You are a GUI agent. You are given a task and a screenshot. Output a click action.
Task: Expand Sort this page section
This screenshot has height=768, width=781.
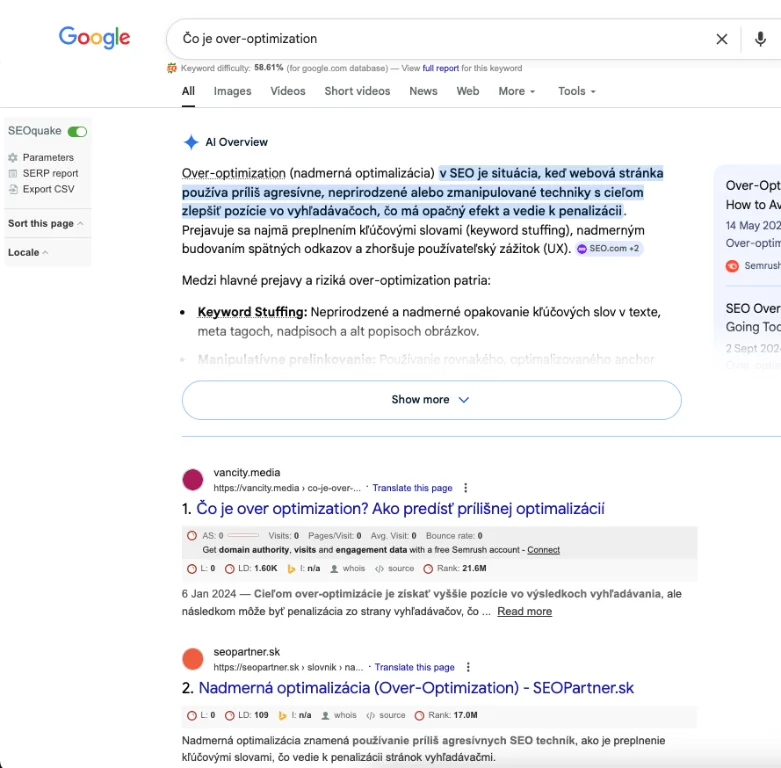click(x=46, y=224)
